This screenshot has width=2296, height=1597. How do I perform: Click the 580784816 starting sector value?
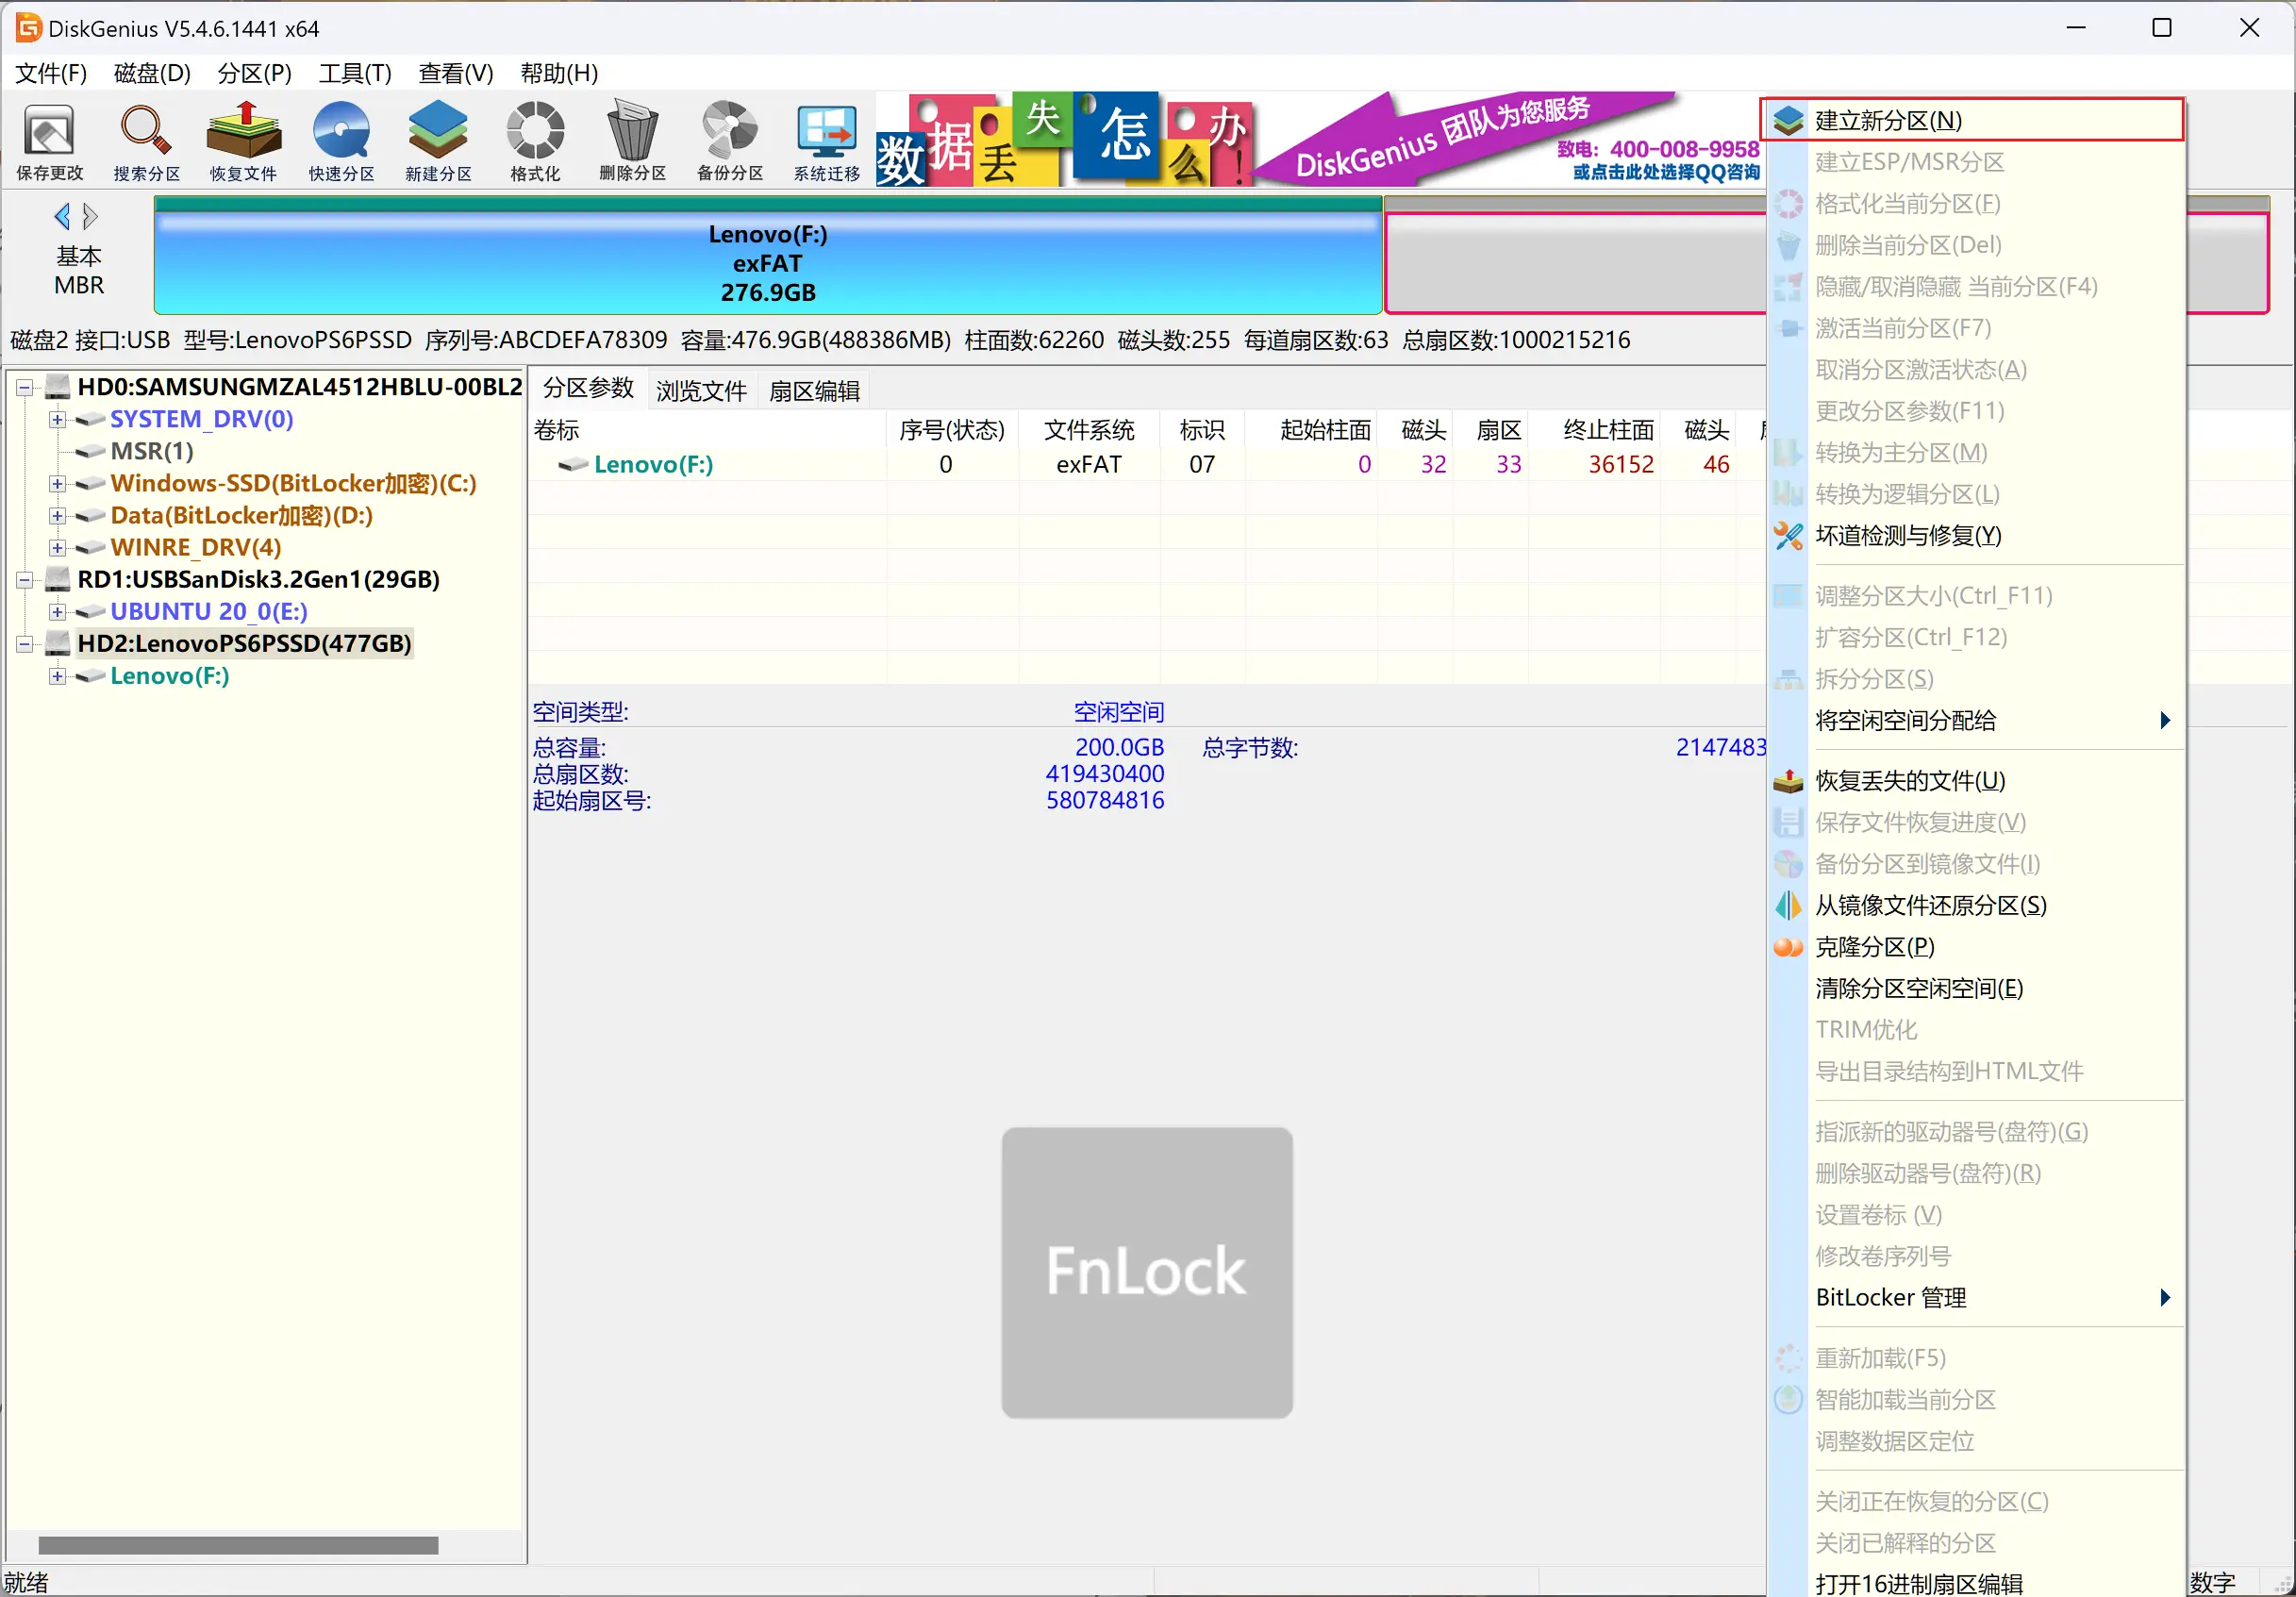[x=1105, y=800]
